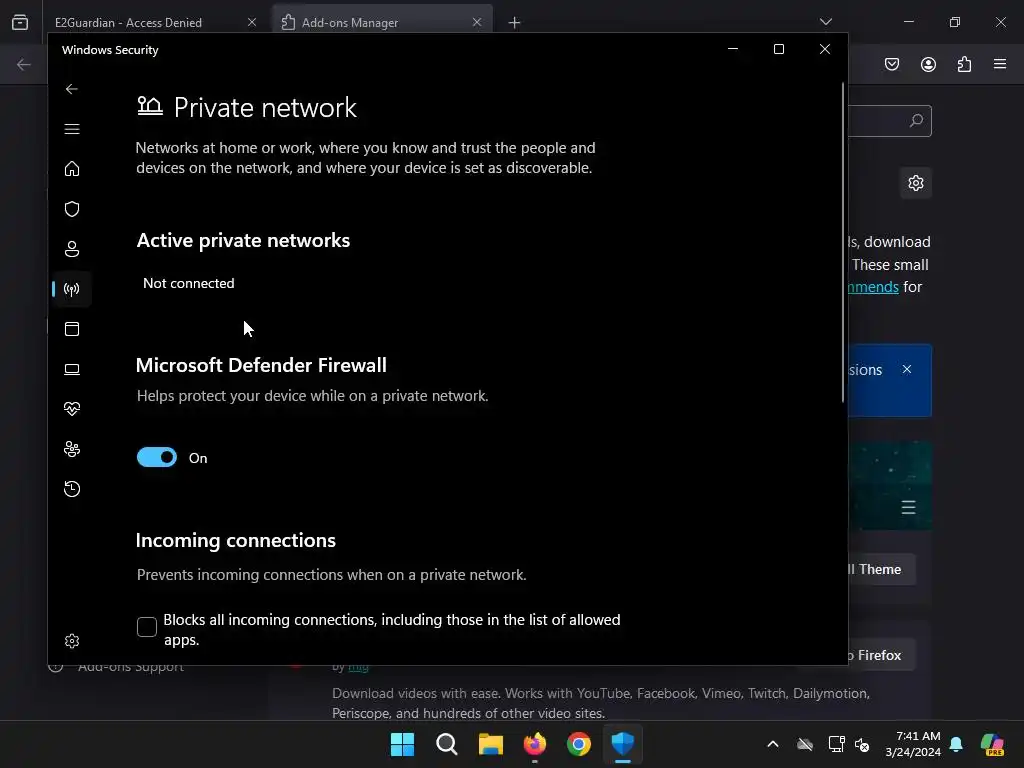Click the Windows Security vertical scrollbar

coord(843,242)
